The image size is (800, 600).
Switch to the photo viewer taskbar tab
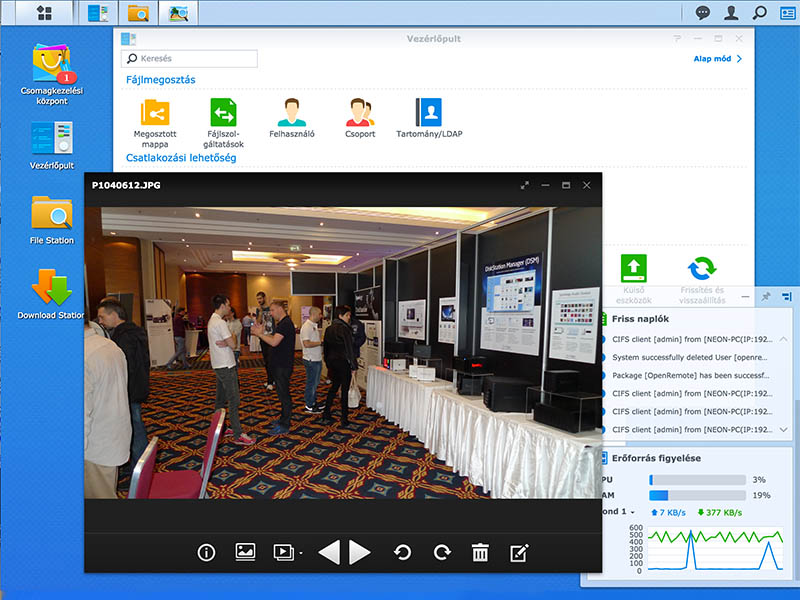point(178,13)
